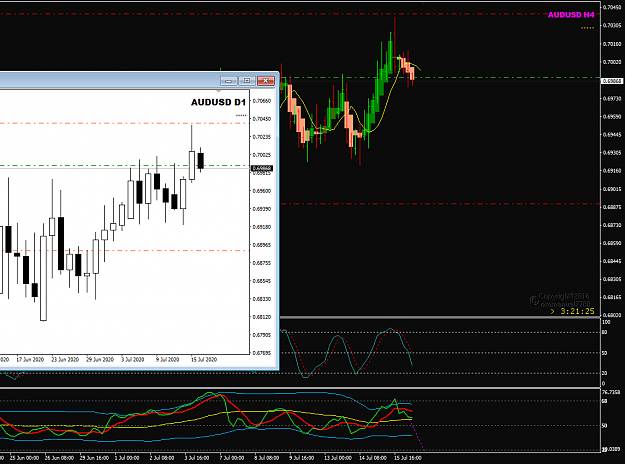Click the 76.7358 value on bottom indicator scale
The width and height of the screenshot is (625, 464).
click(x=611, y=393)
